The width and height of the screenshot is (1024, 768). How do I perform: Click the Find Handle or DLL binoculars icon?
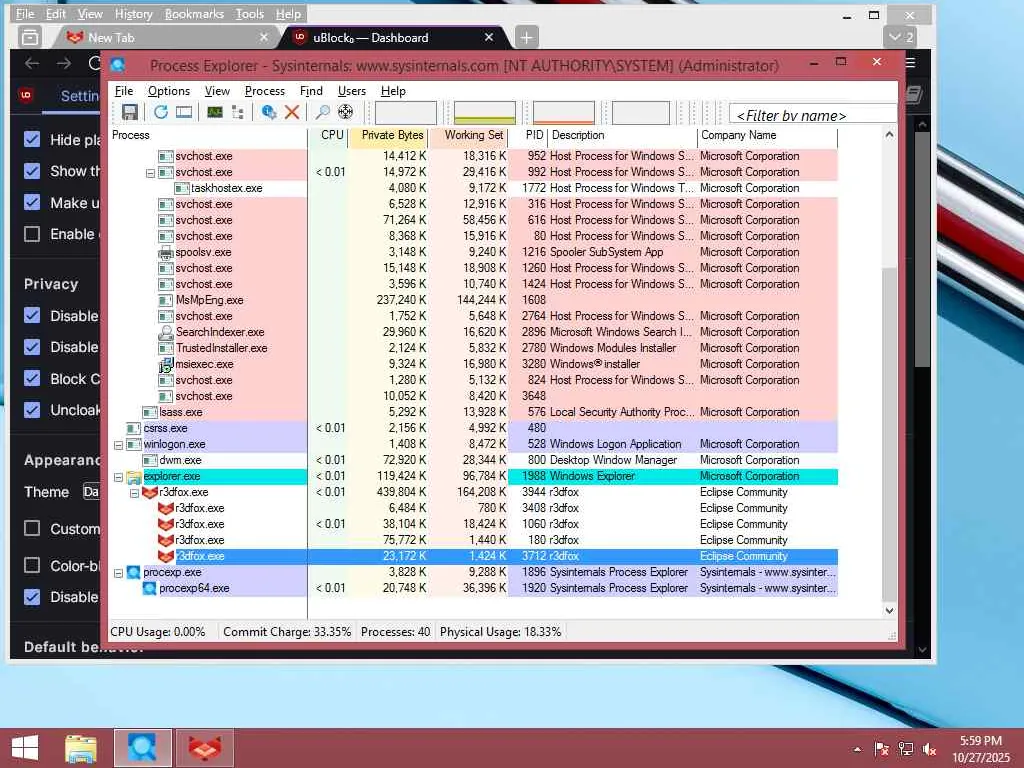click(323, 112)
